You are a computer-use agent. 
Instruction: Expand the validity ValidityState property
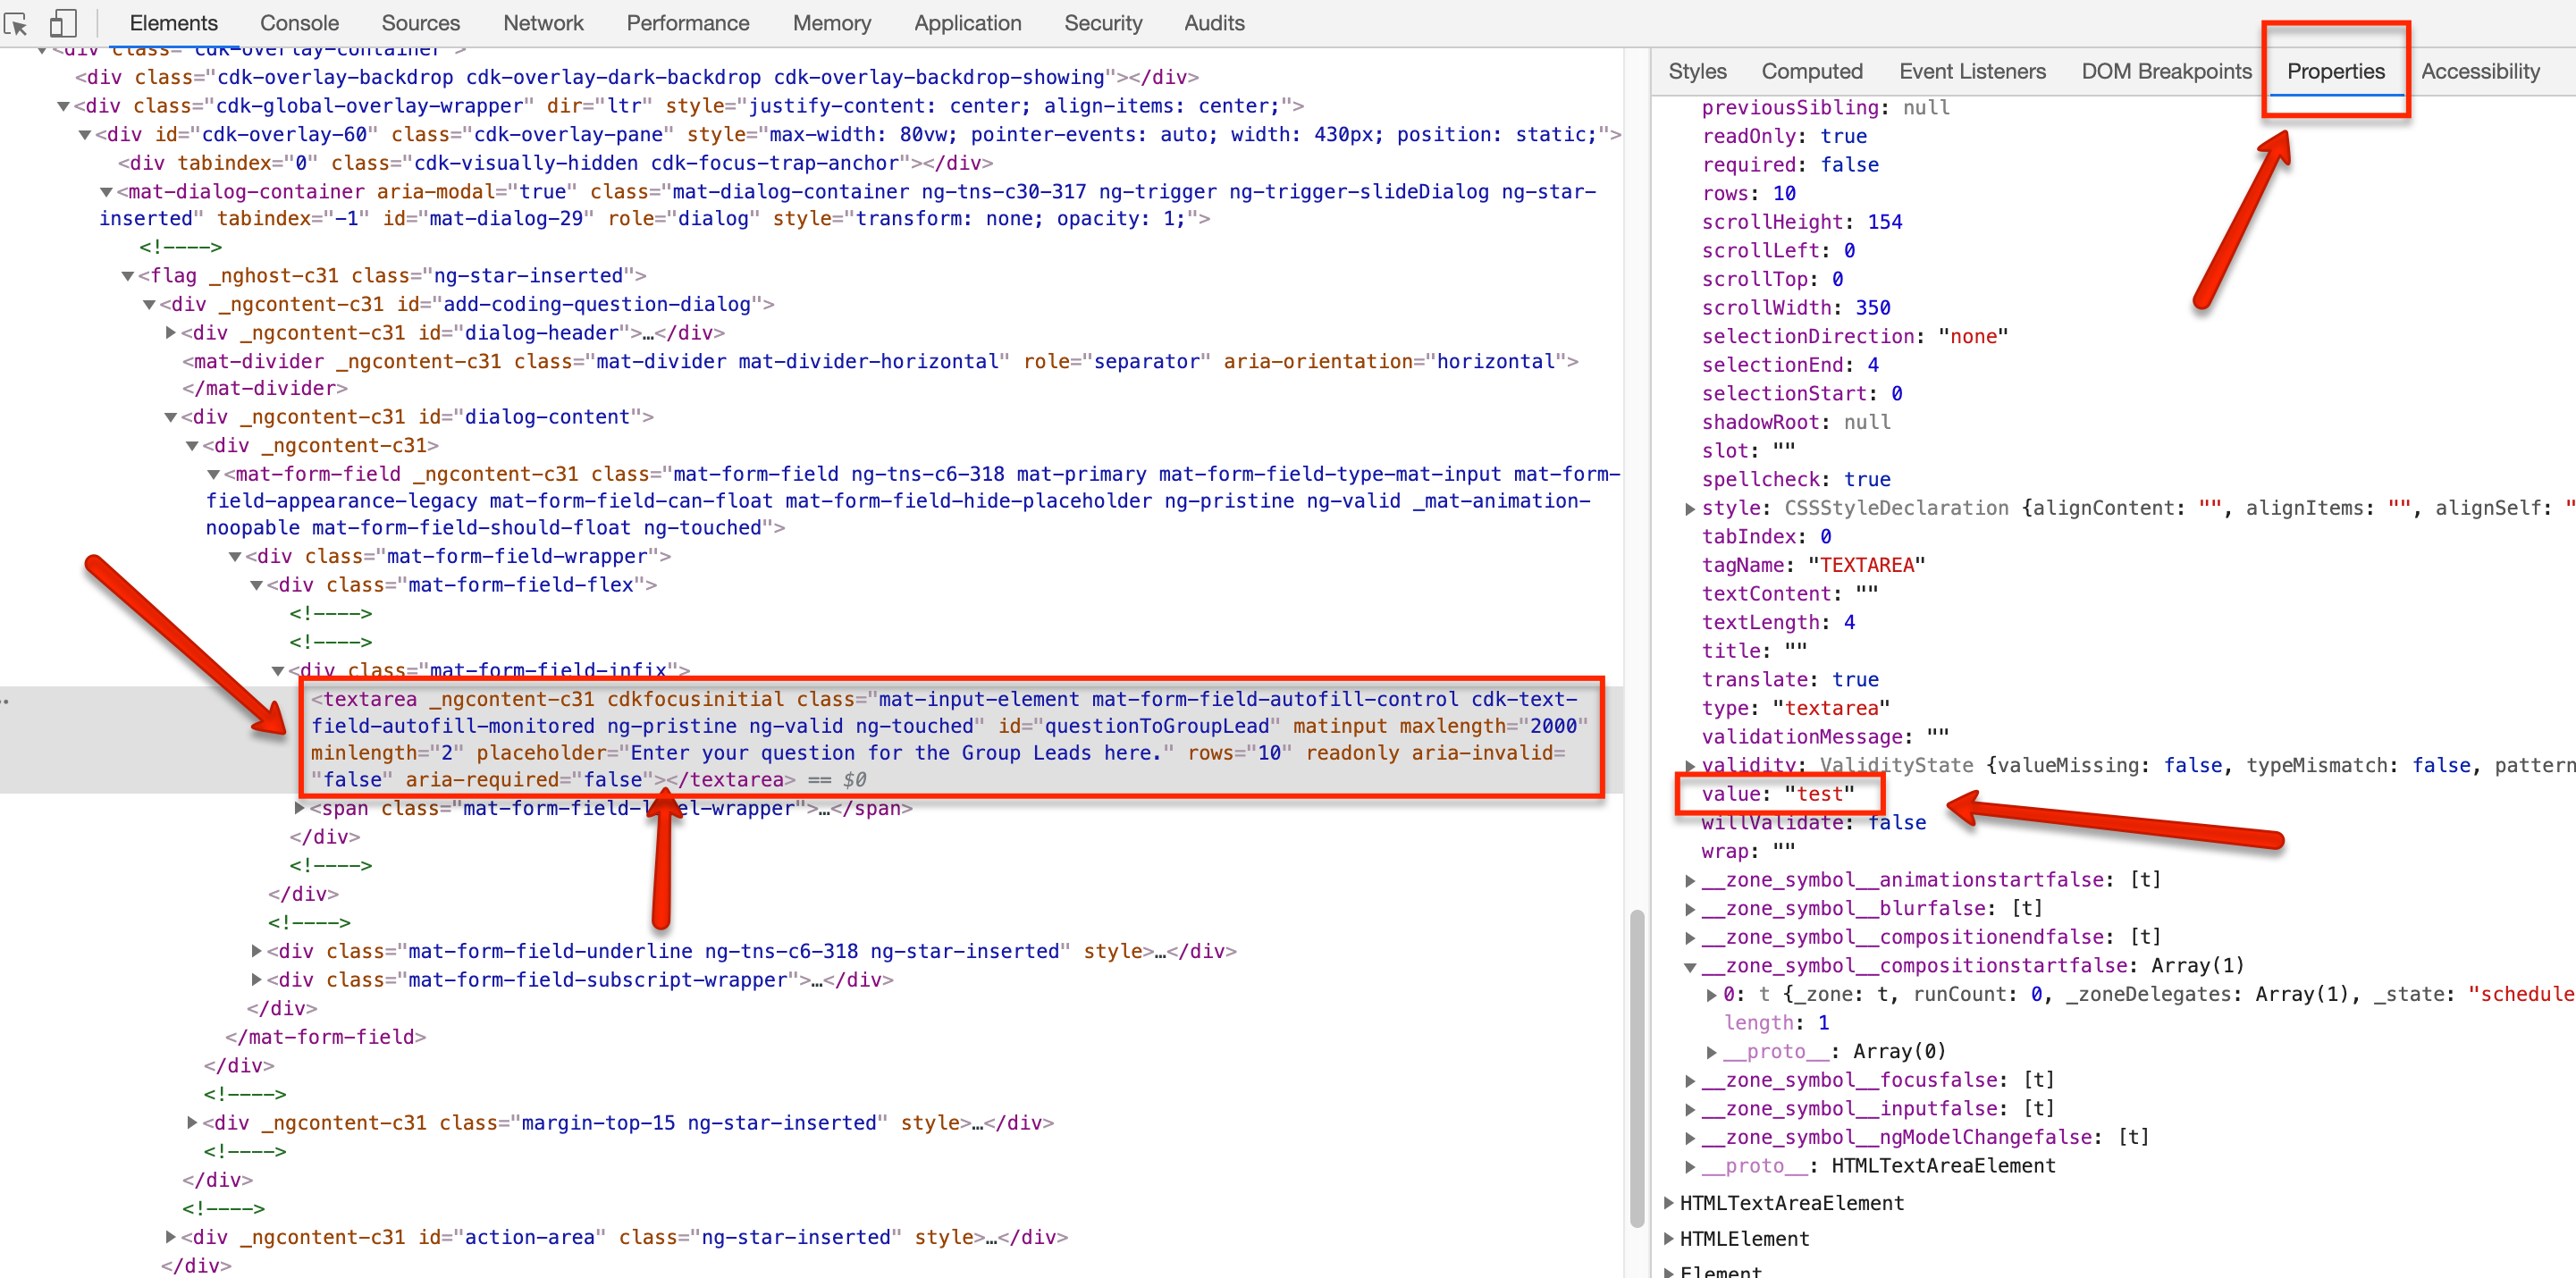click(x=1690, y=765)
